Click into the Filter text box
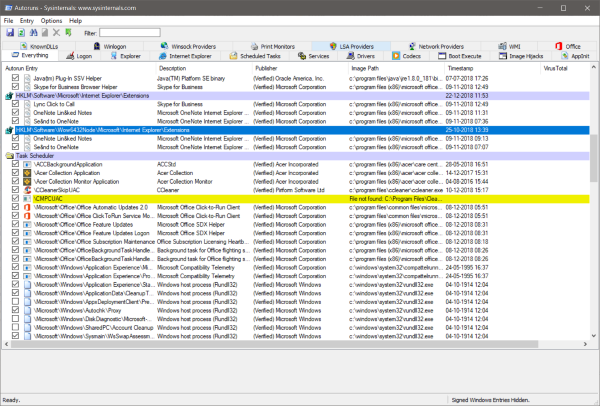This screenshot has height=406, width=600. coord(130,33)
